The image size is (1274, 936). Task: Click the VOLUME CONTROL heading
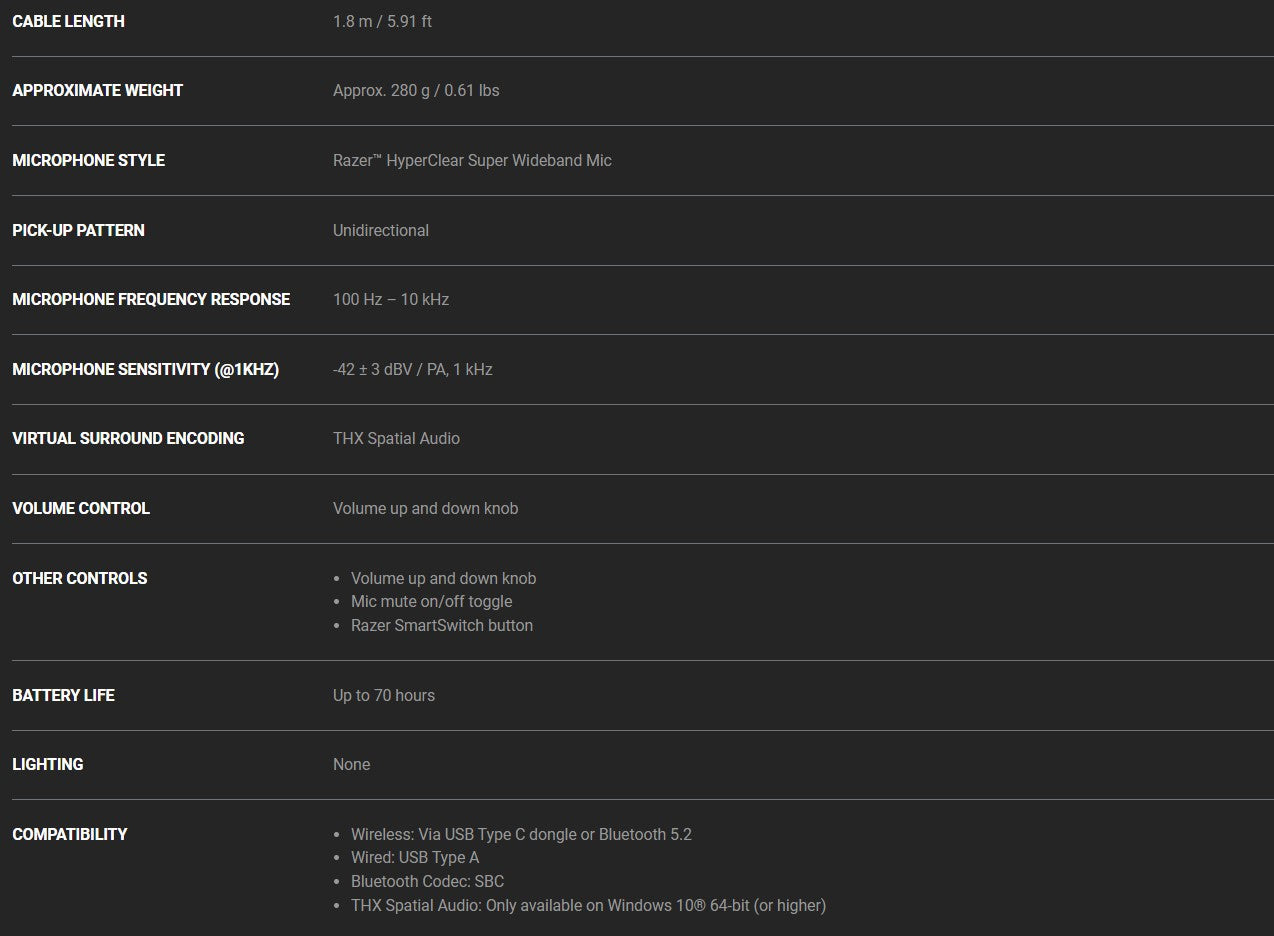point(81,508)
